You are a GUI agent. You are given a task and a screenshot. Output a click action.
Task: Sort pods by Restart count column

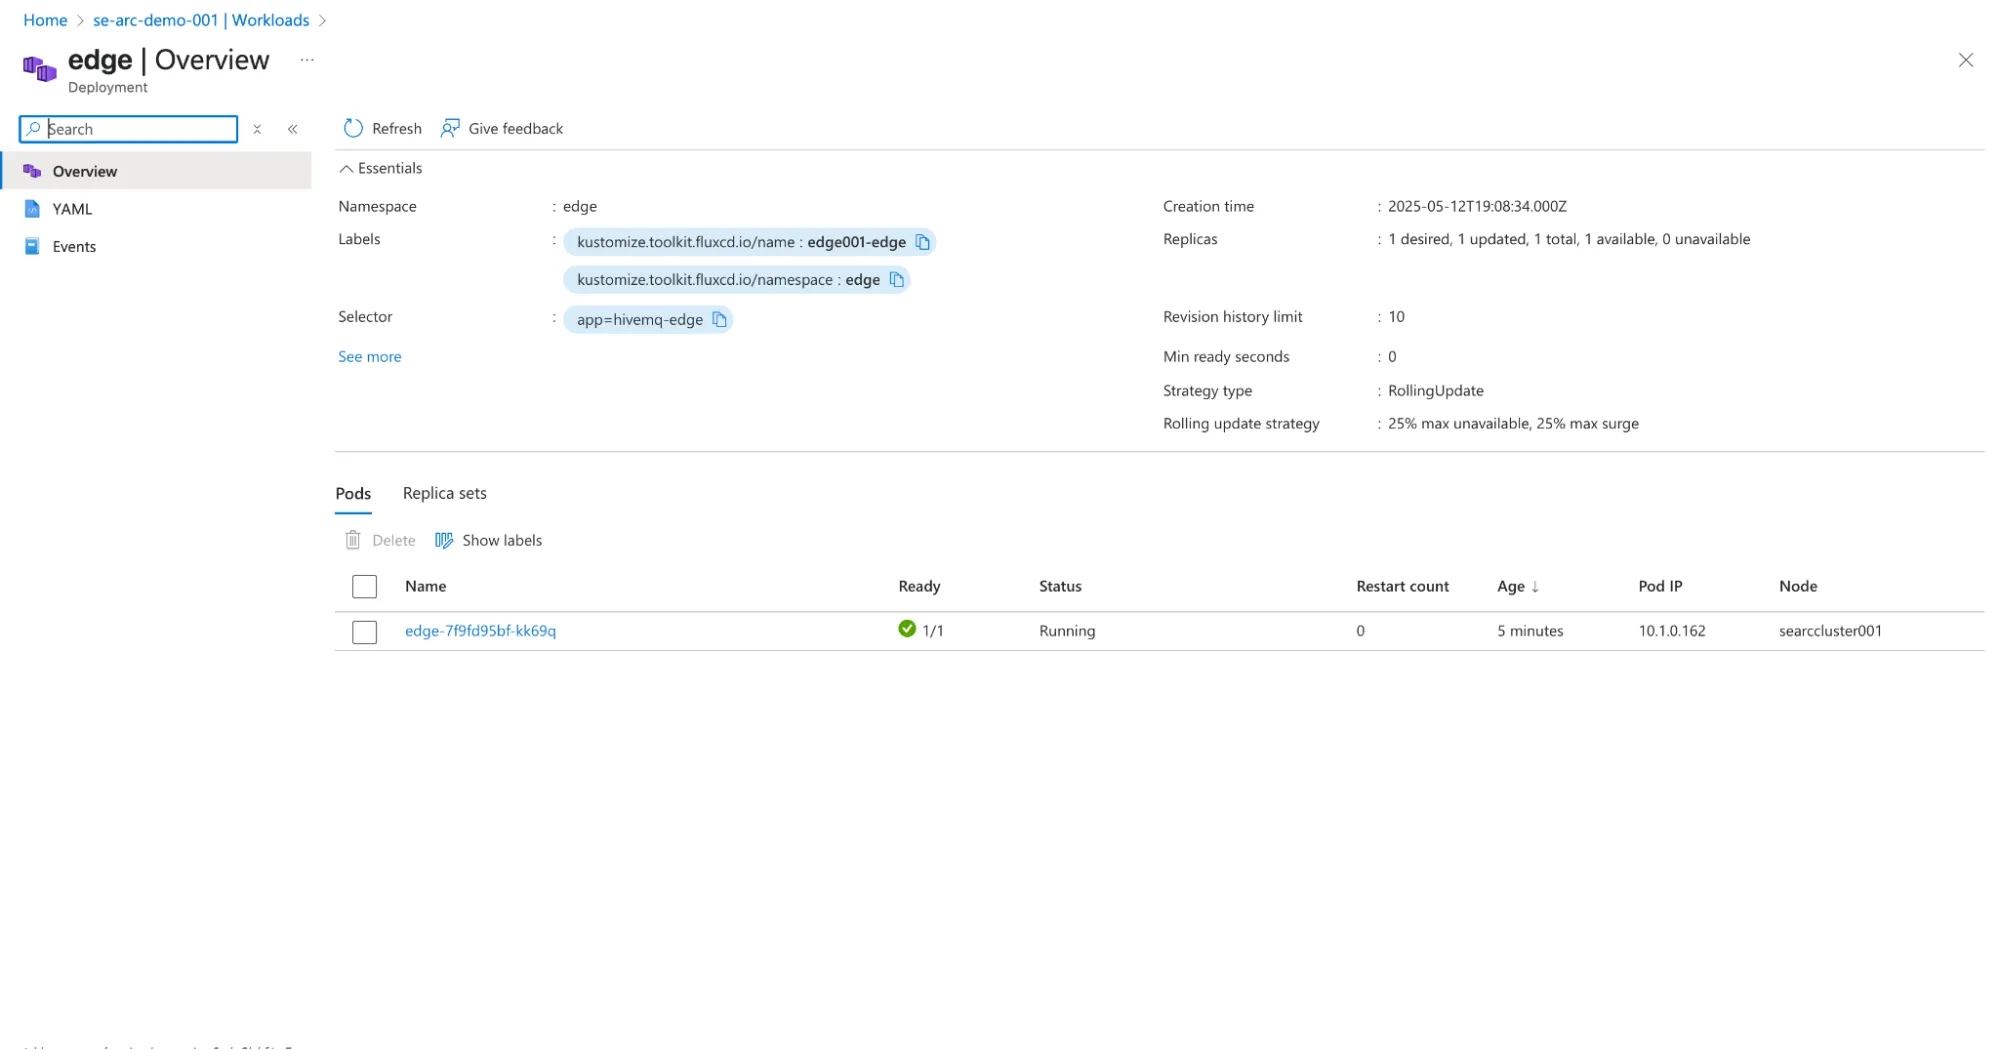[1402, 586]
